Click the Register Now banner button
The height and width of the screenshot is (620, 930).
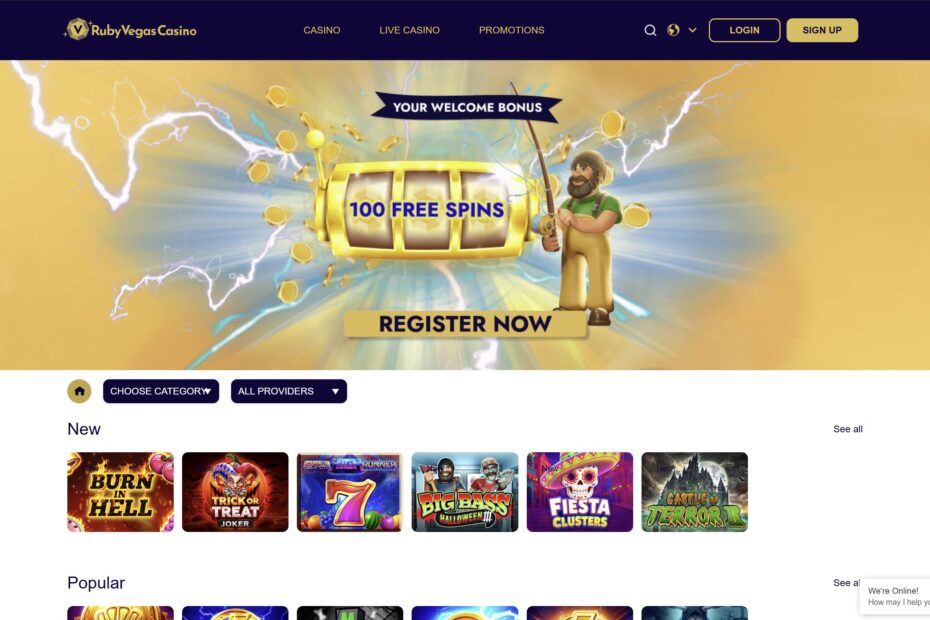tap(465, 324)
